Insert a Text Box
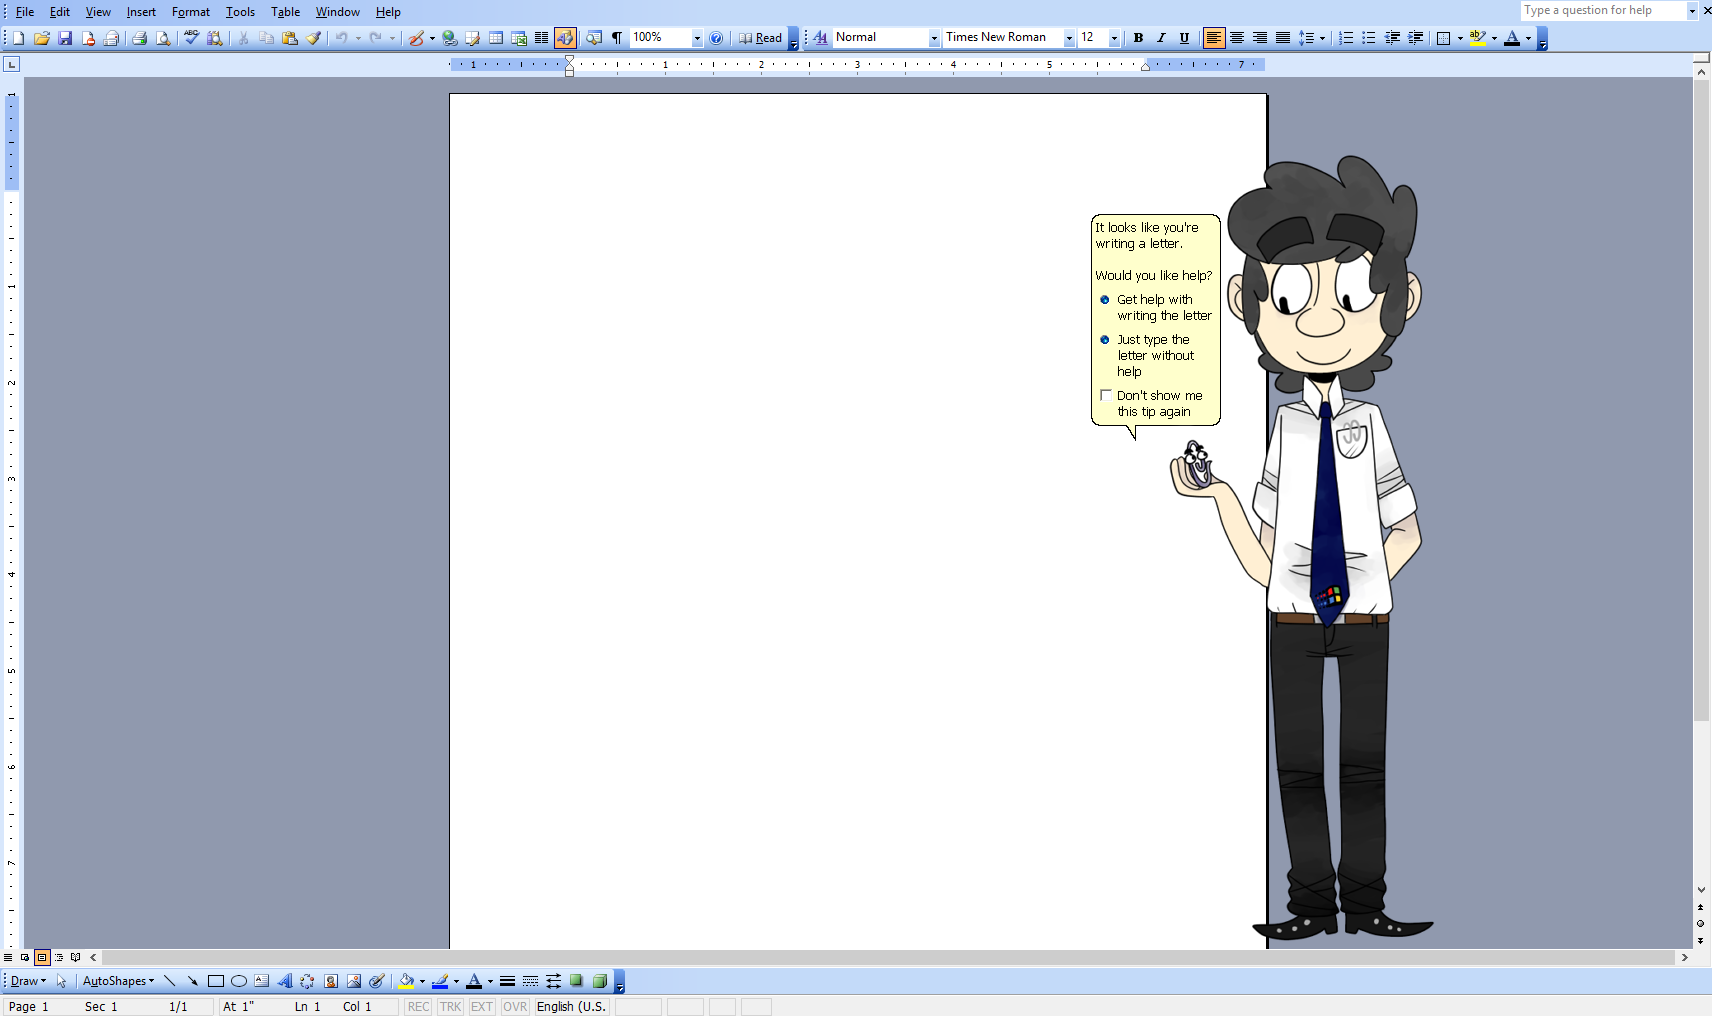The height and width of the screenshot is (1017, 1712). point(261,981)
